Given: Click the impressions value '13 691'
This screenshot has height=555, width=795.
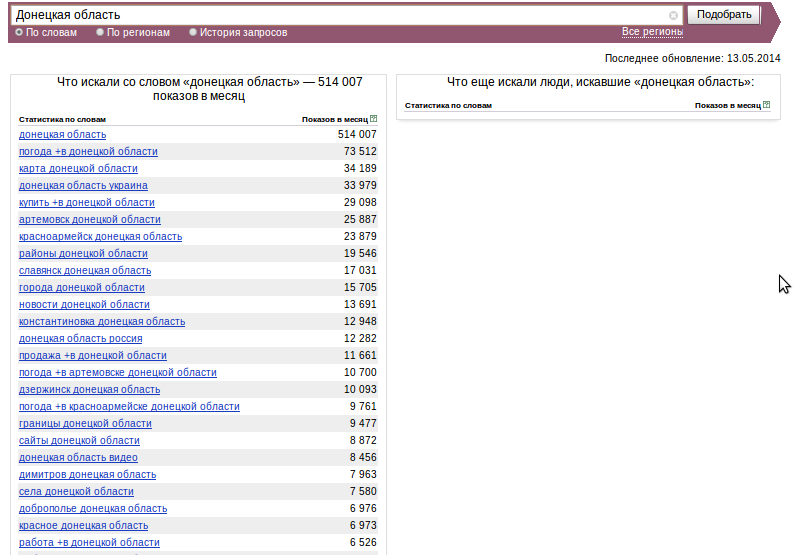Looking at the screenshot, I should point(360,304).
